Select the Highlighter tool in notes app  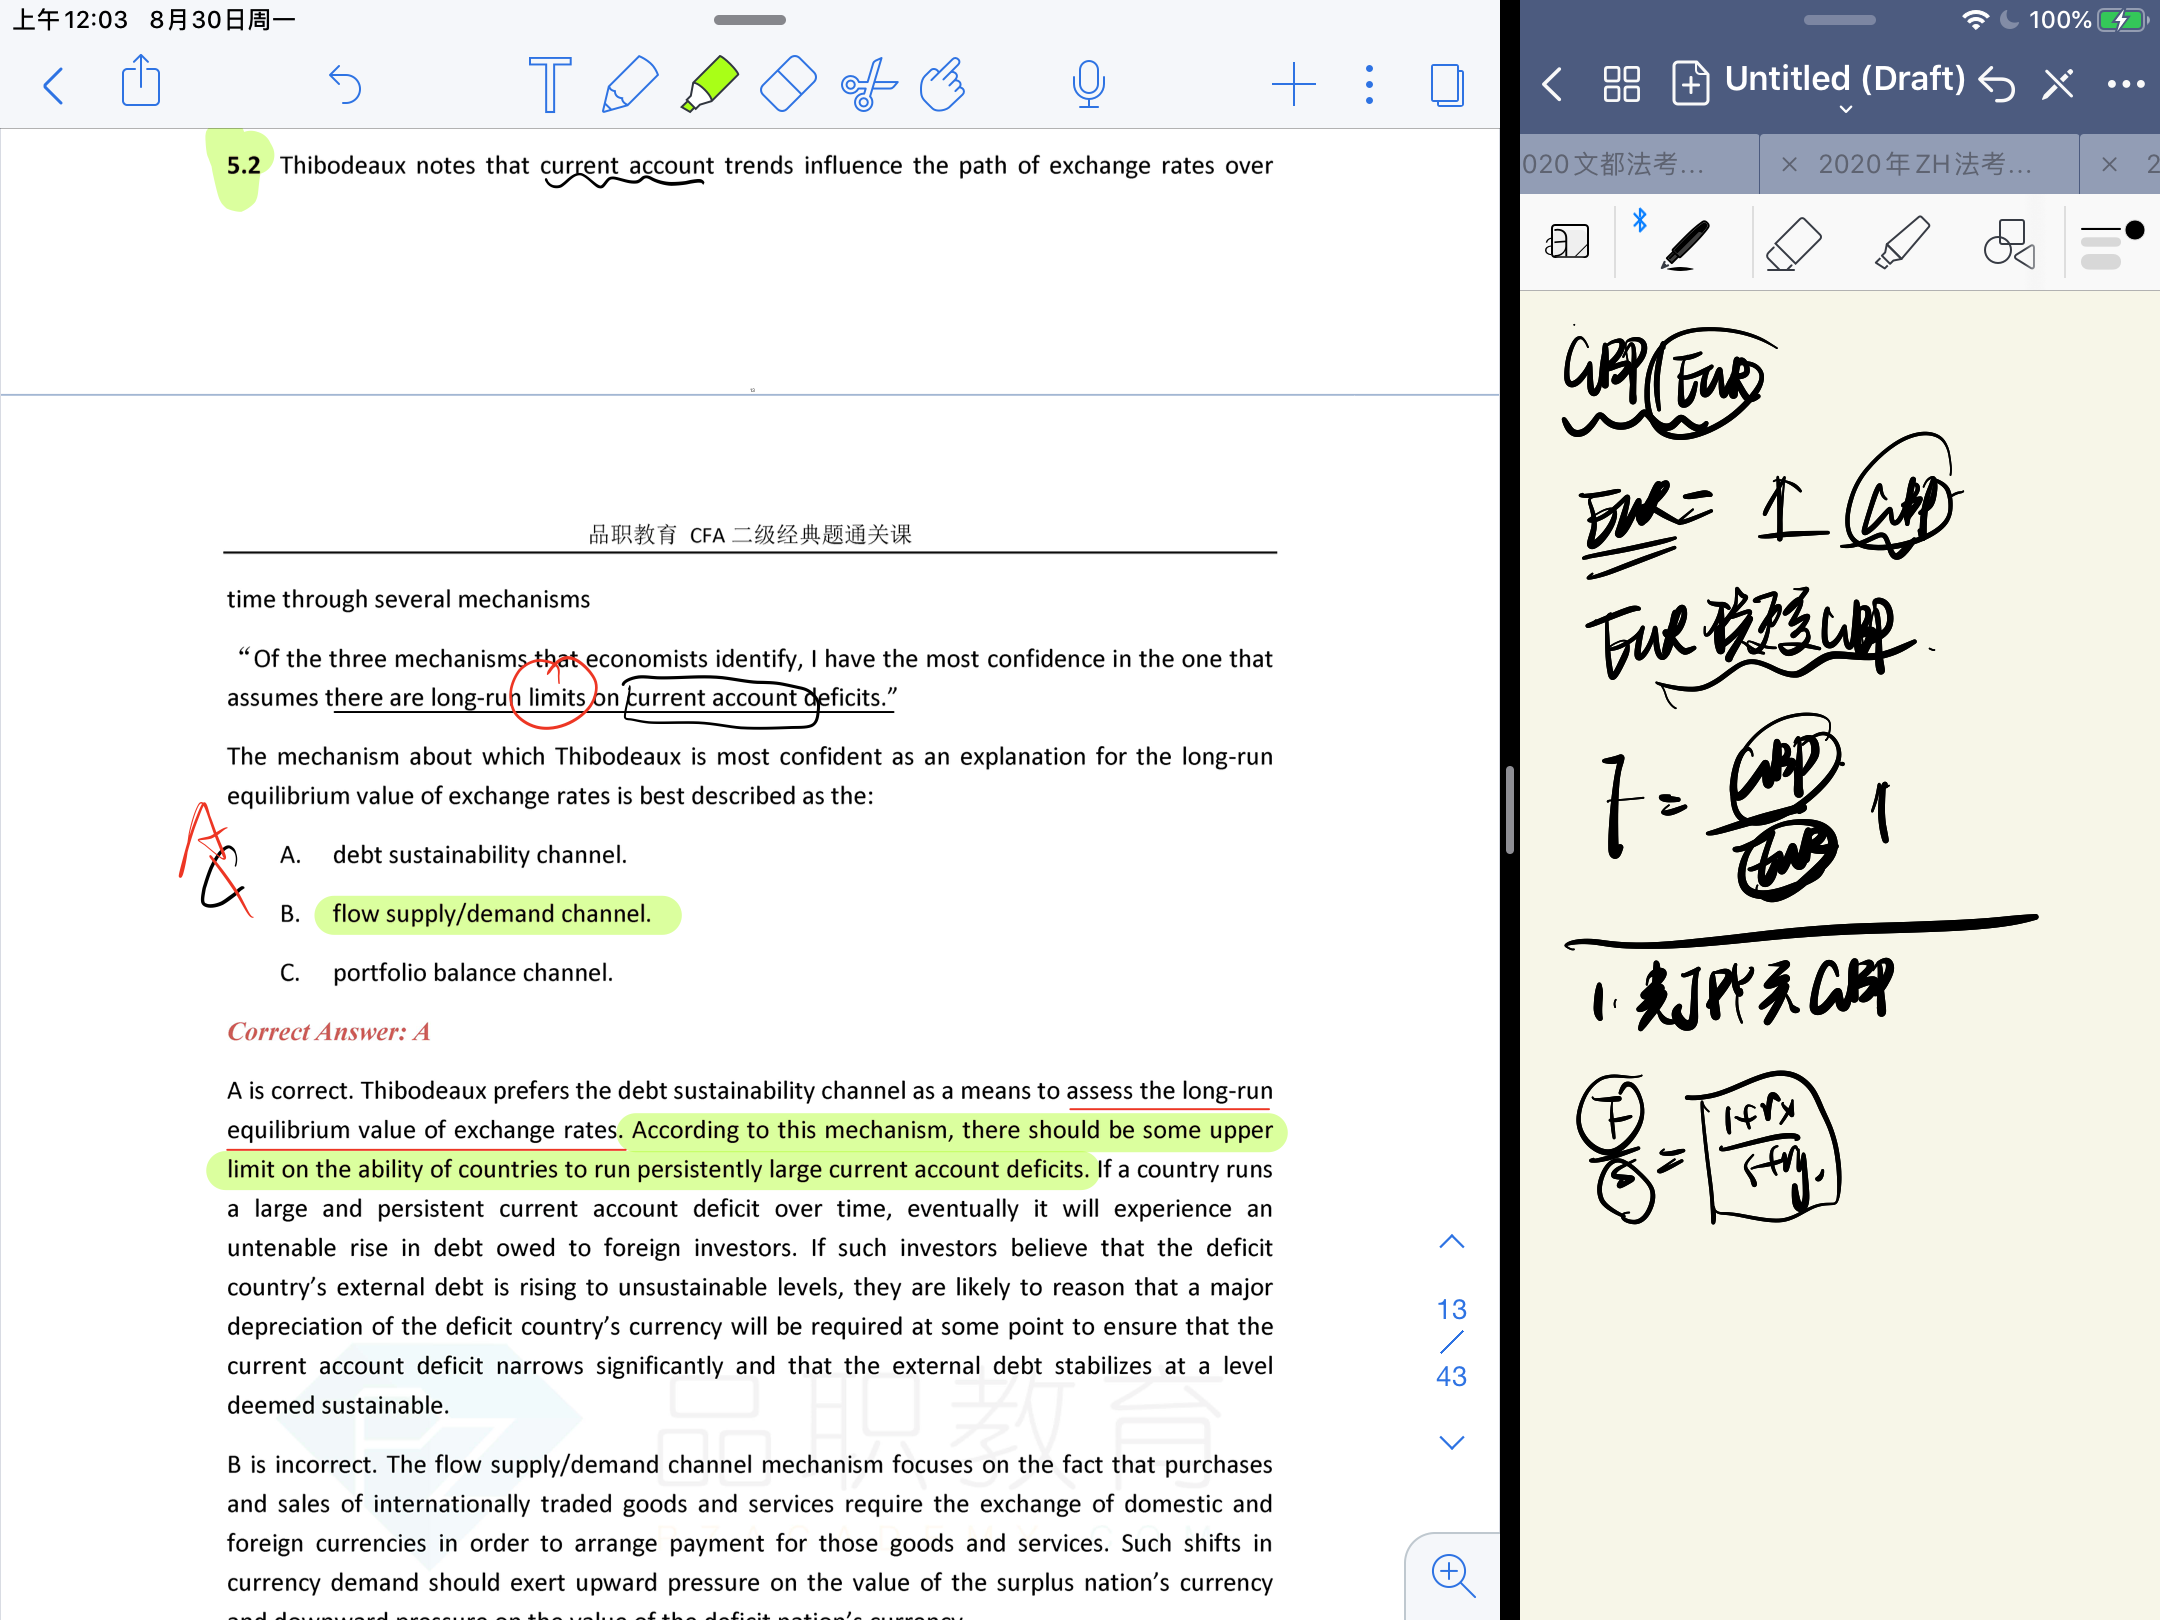pos(1901,244)
